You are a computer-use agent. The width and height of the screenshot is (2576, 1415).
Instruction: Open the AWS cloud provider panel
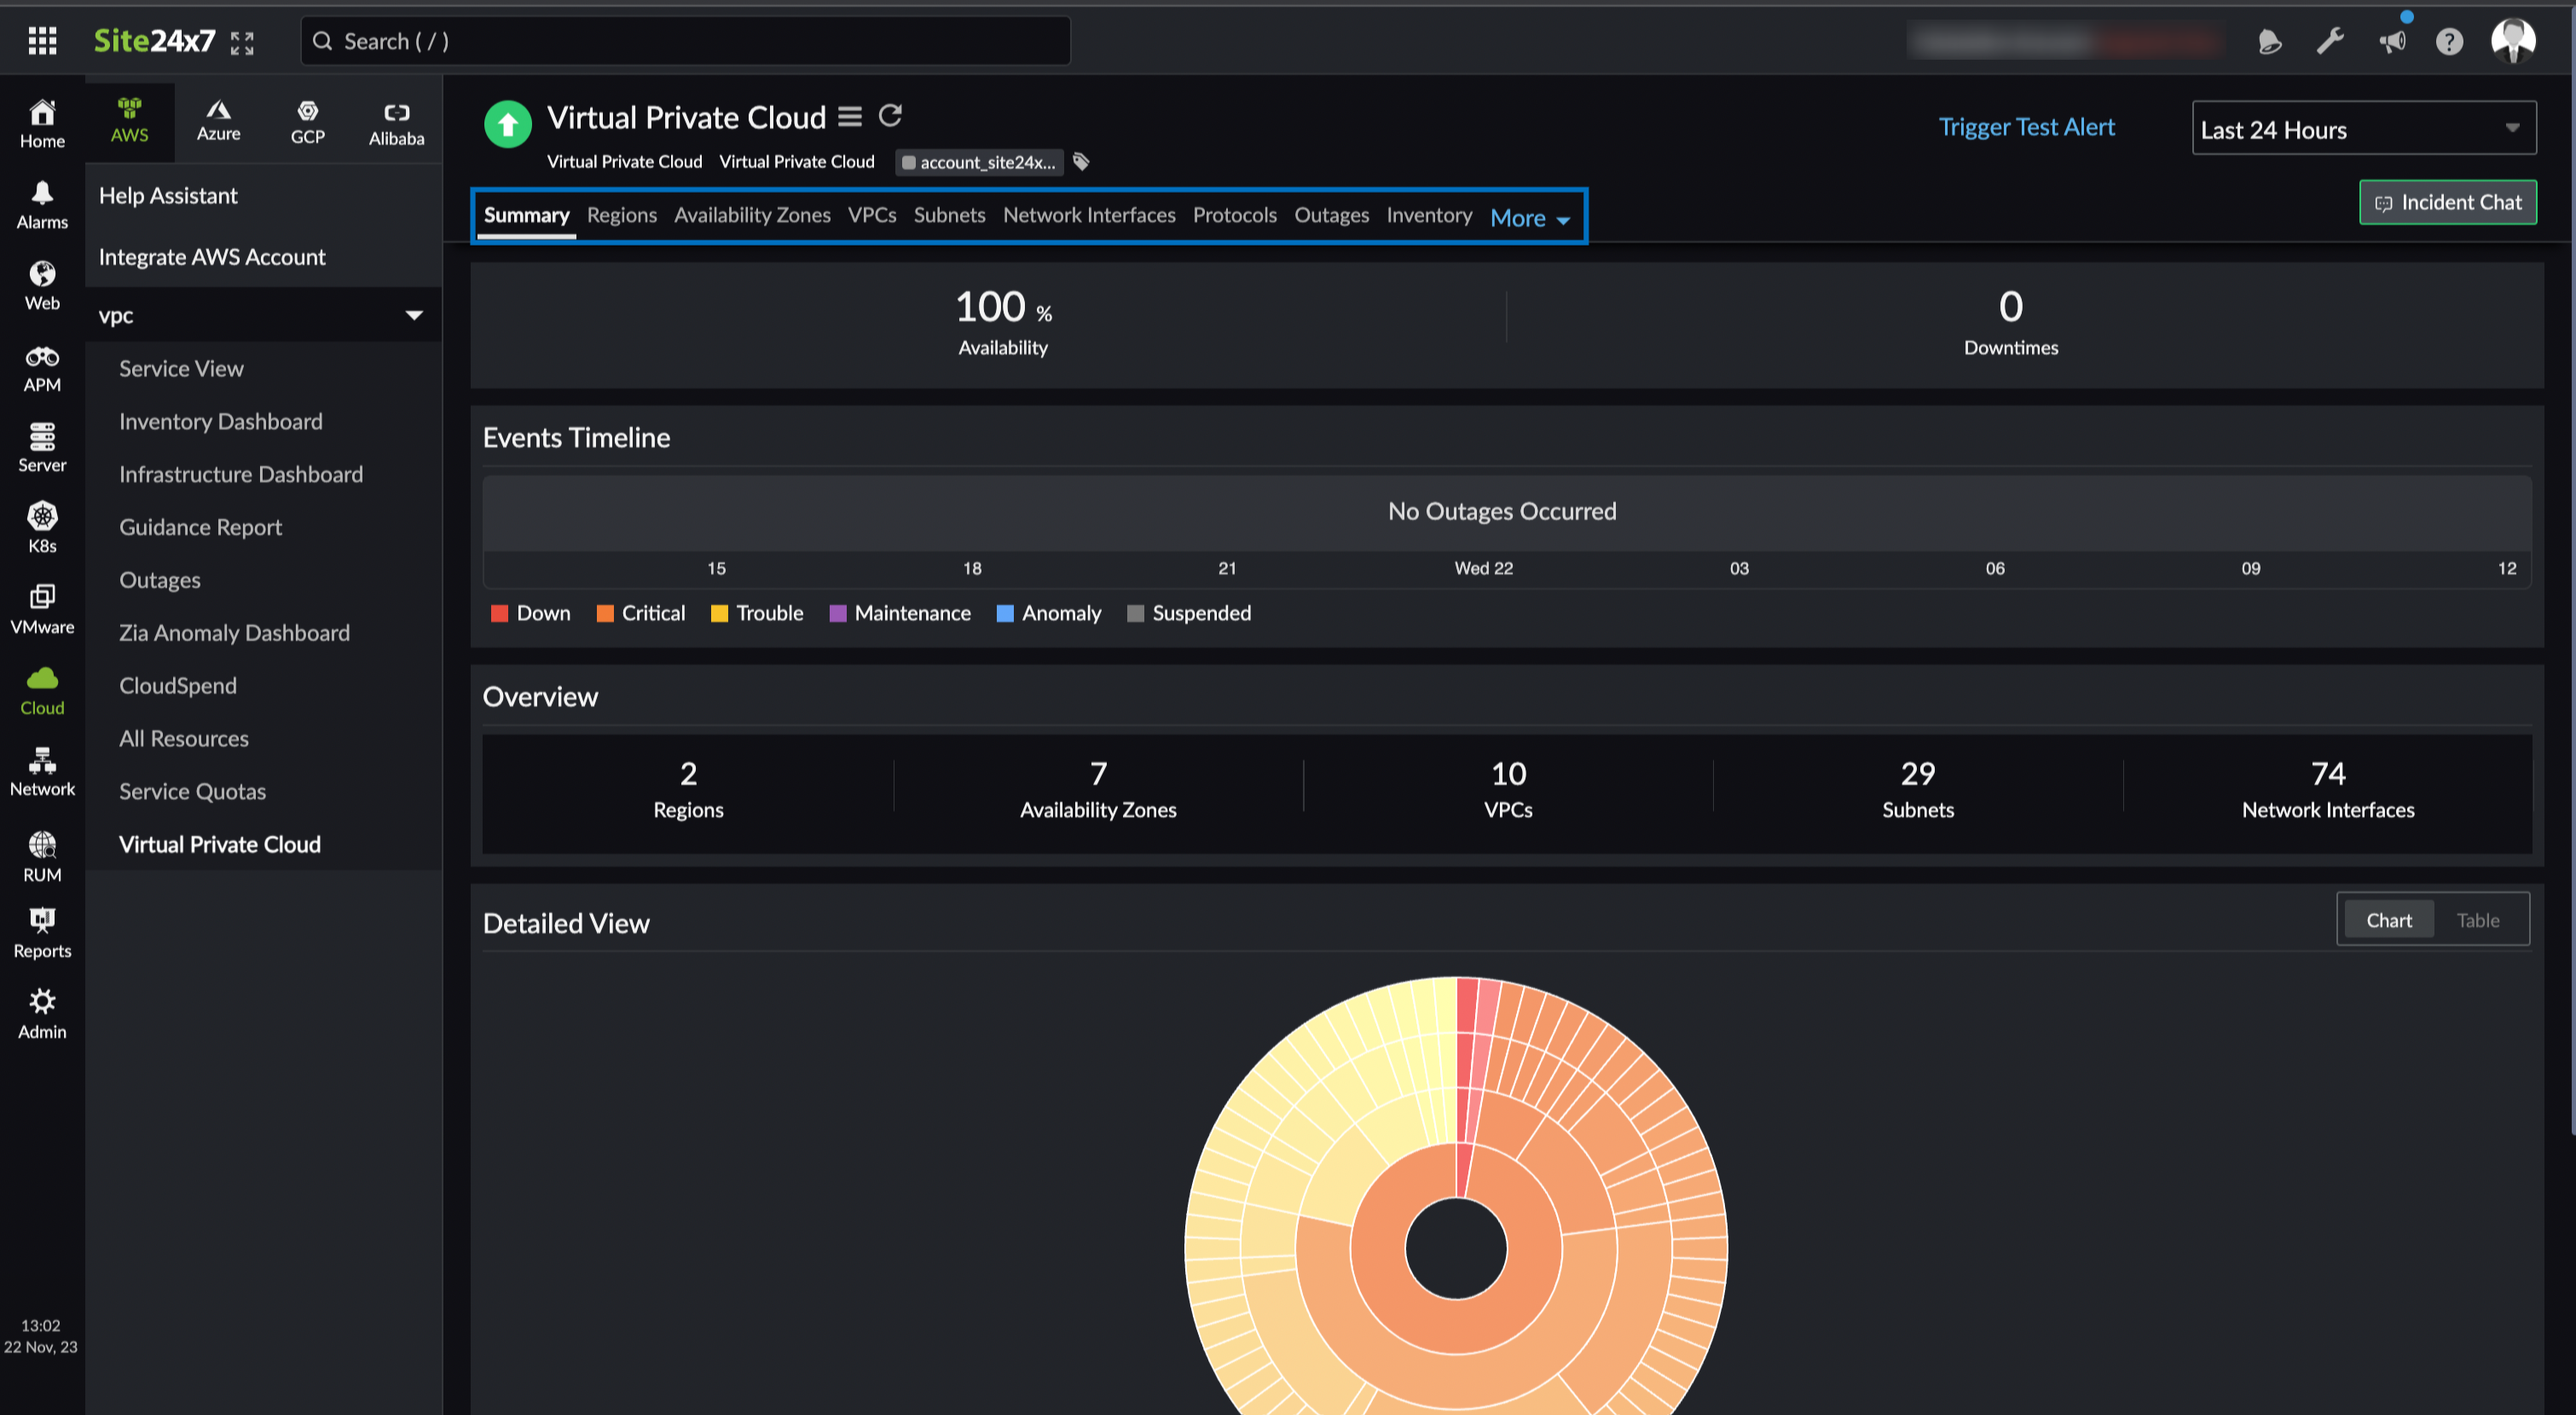point(129,120)
